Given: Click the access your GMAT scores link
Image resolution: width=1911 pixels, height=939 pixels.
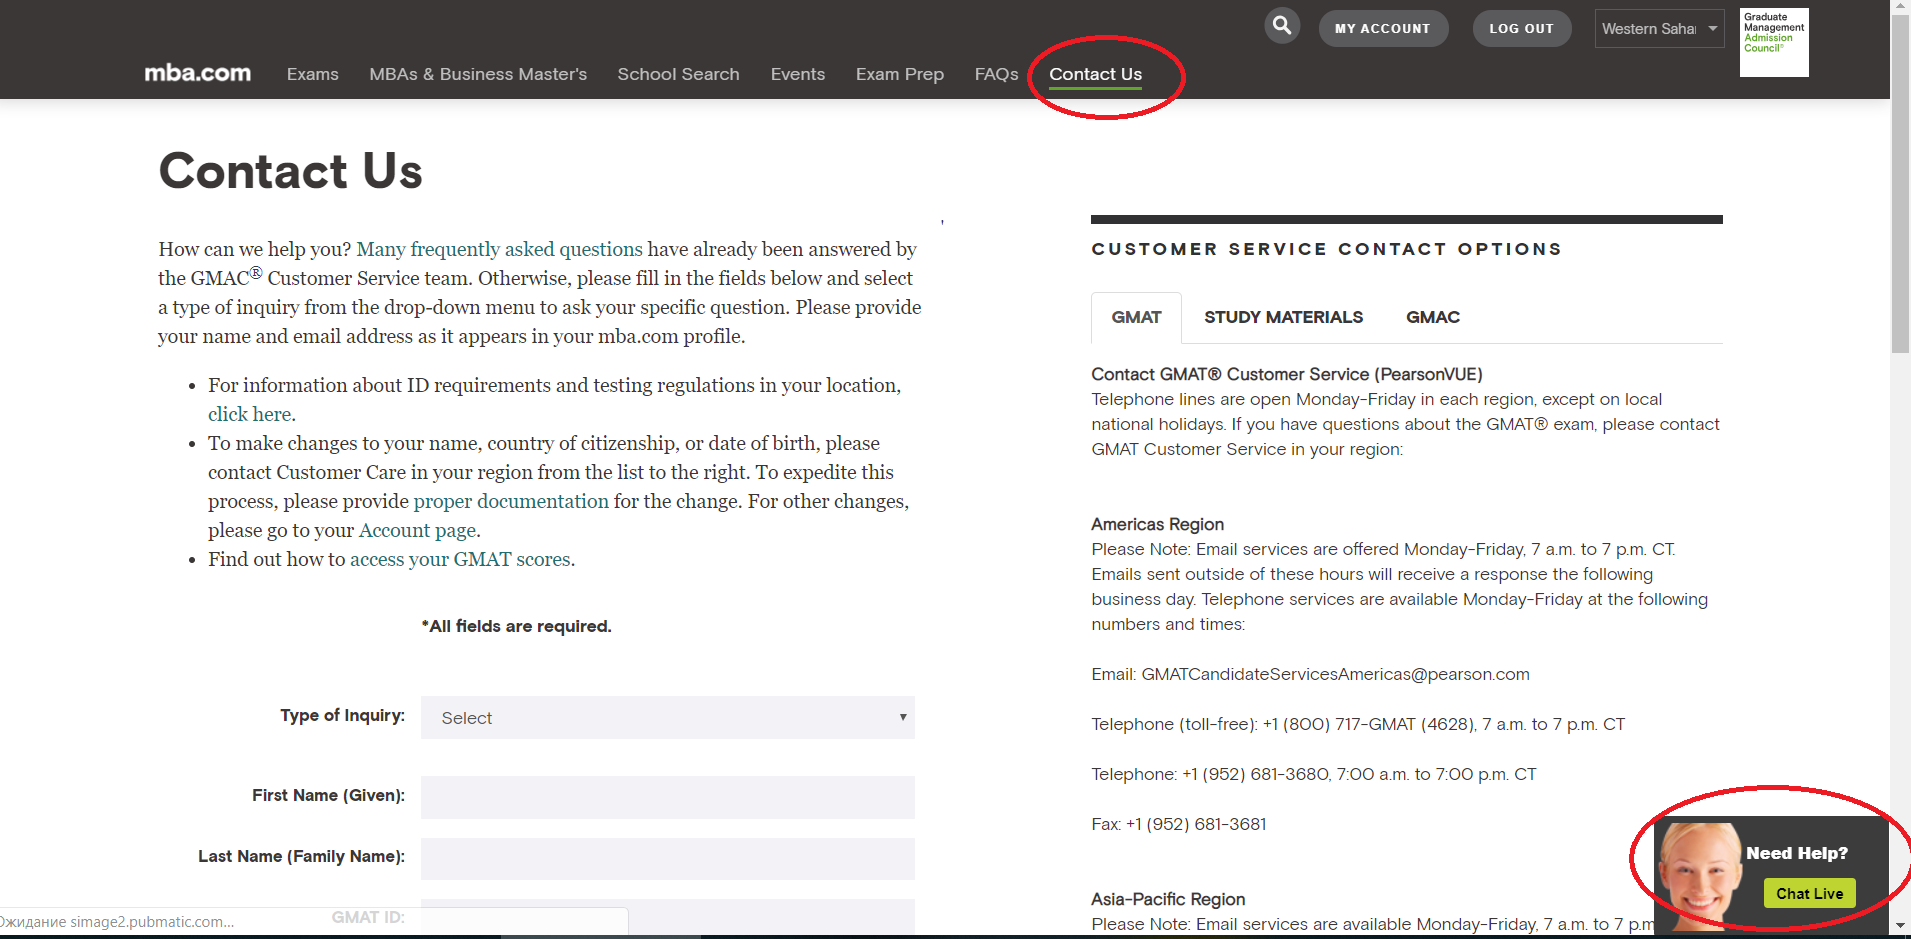Looking at the screenshot, I should pyautogui.click(x=460, y=559).
